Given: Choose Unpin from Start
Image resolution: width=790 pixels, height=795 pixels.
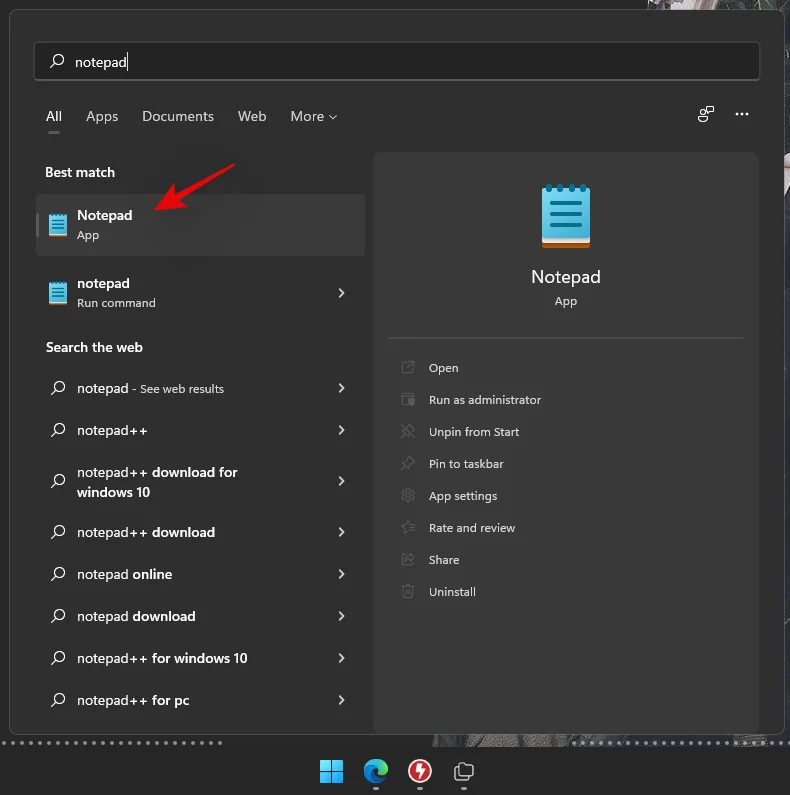Looking at the screenshot, I should [474, 432].
